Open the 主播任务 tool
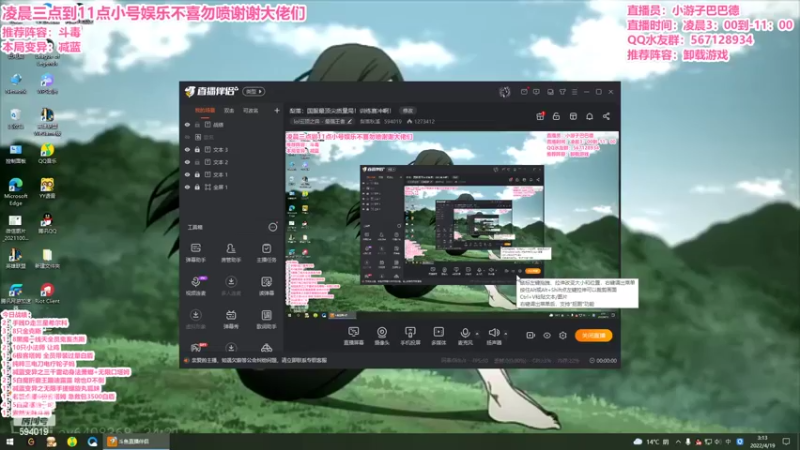This screenshot has width=800, height=450. click(266, 253)
